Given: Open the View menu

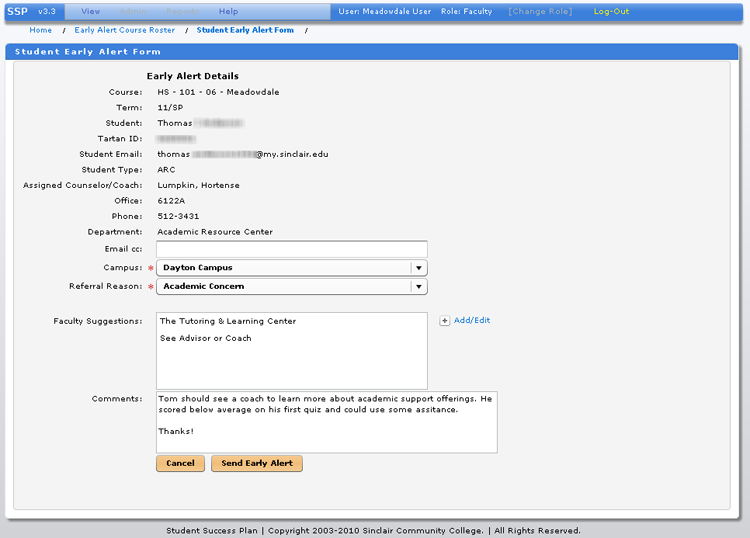Looking at the screenshot, I should (90, 11).
